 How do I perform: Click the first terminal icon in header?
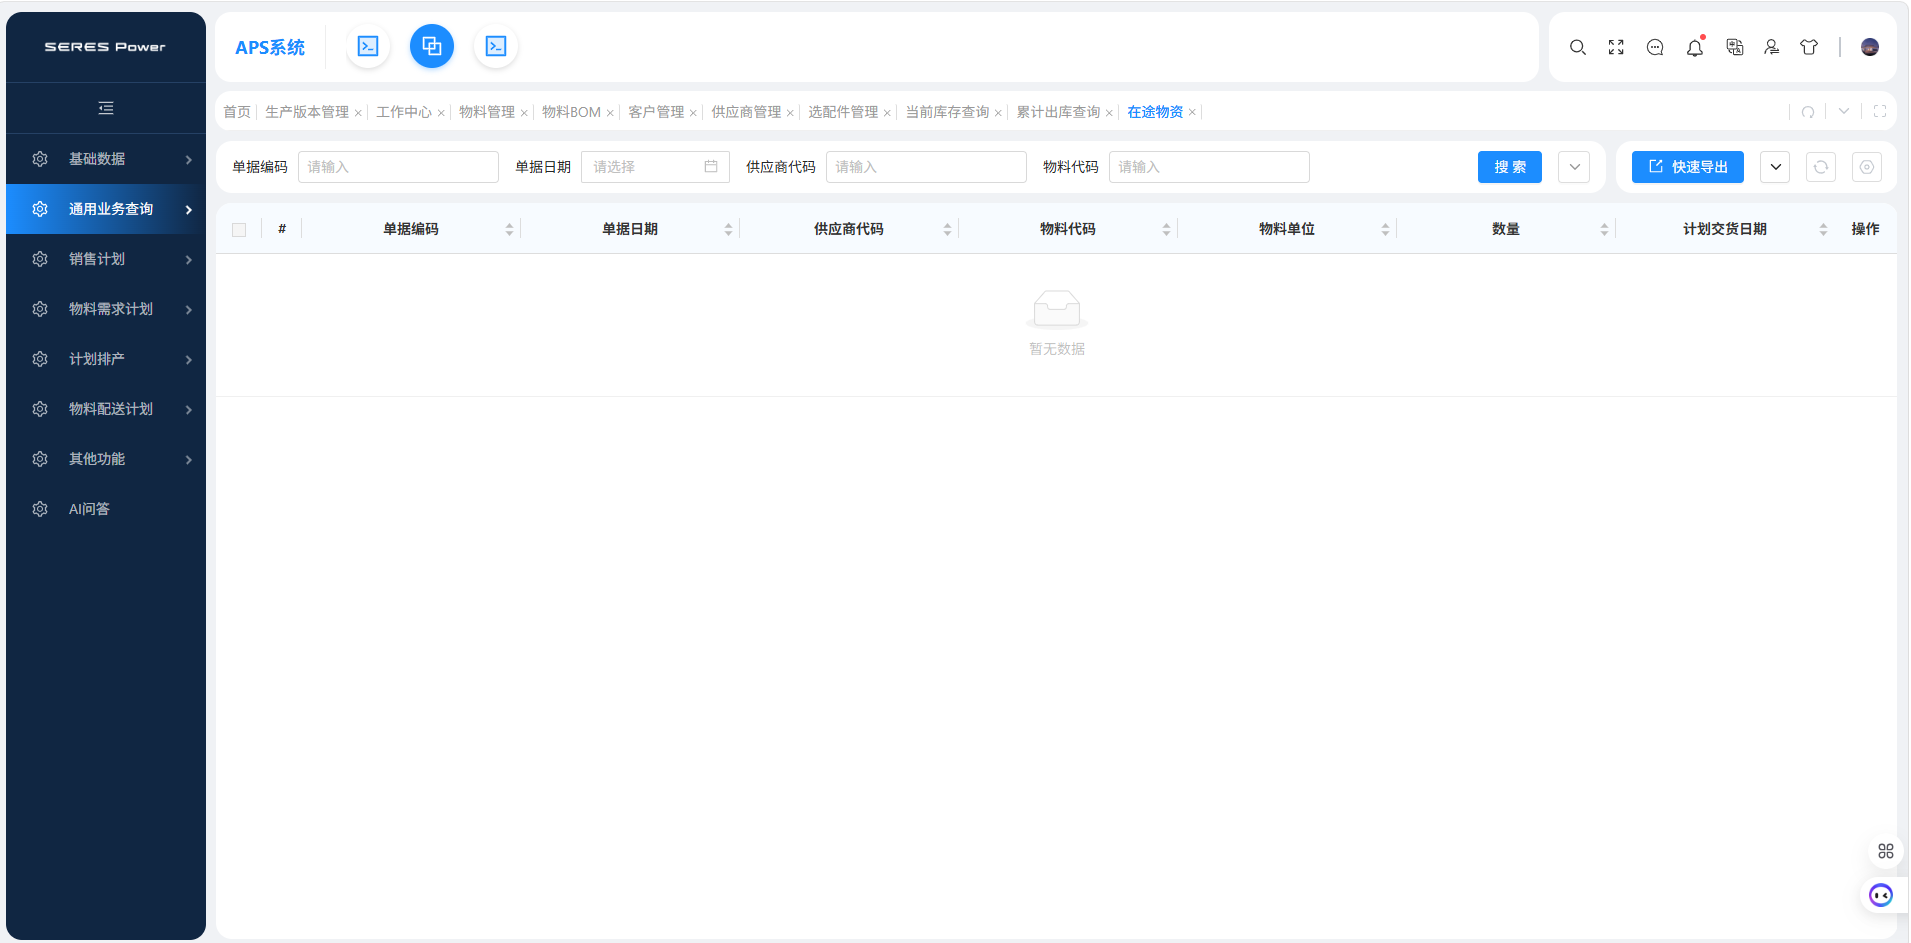[x=368, y=46]
